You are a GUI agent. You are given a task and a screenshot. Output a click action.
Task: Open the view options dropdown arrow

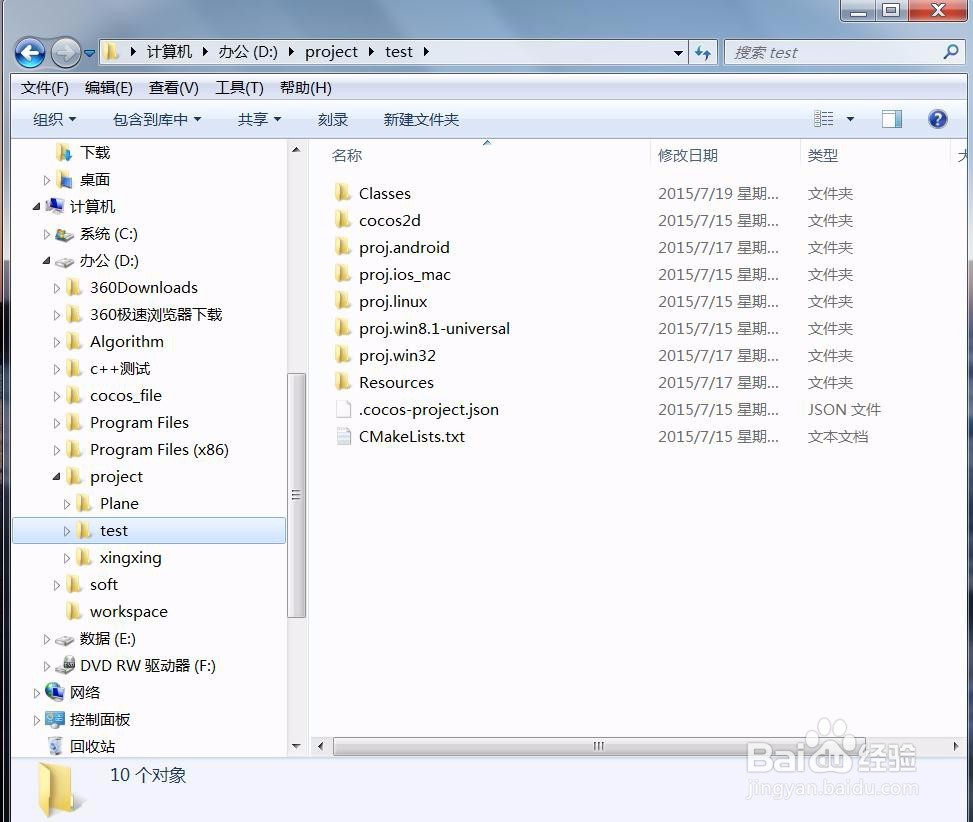(850, 118)
